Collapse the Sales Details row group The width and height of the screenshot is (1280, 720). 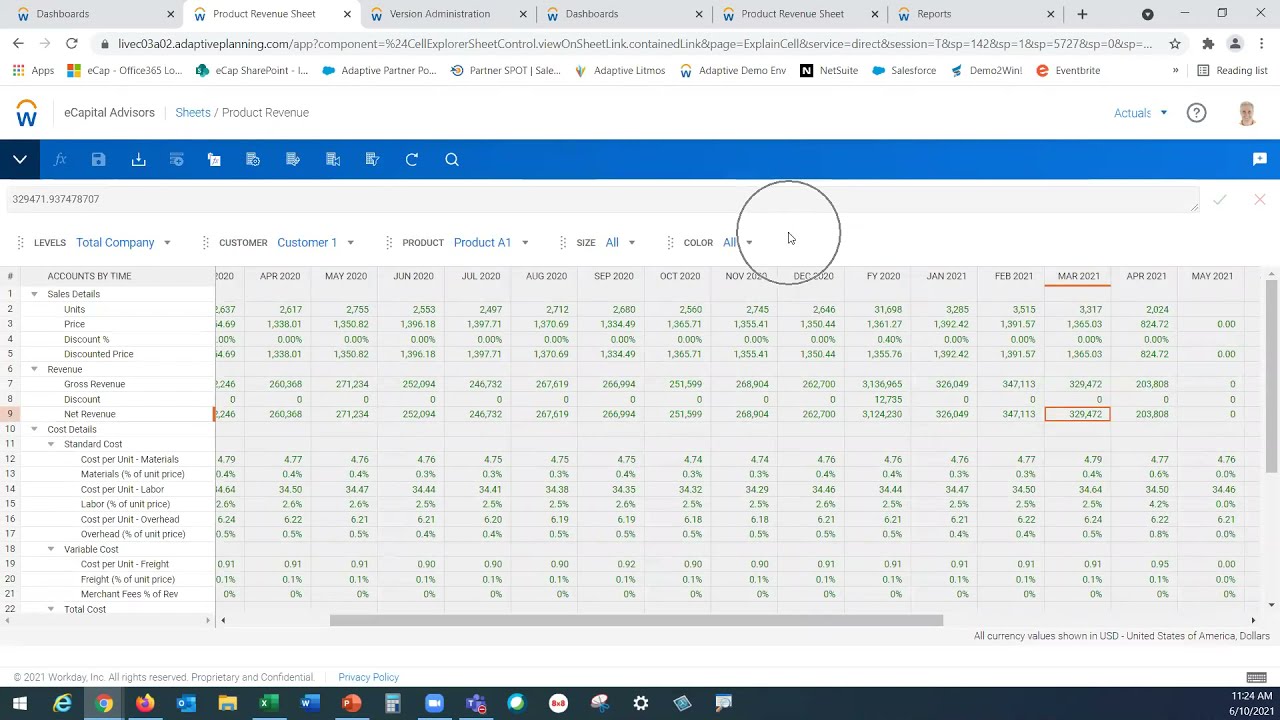click(x=34, y=294)
